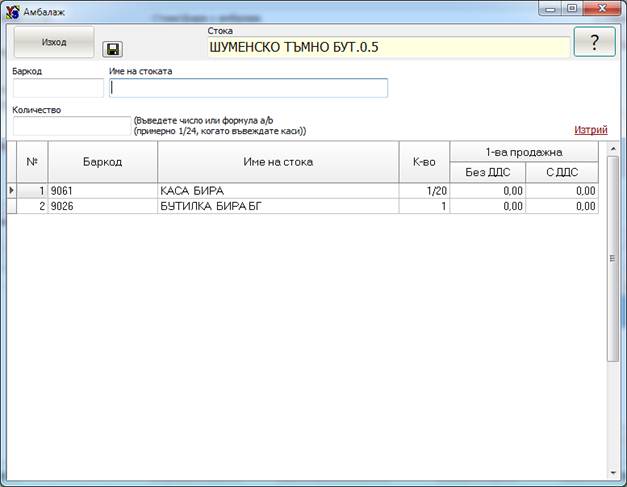The height and width of the screenshot is (487, 627).
Task: Select the БУТИЛКА БИРА БГ row name
Action: point(278,206)
